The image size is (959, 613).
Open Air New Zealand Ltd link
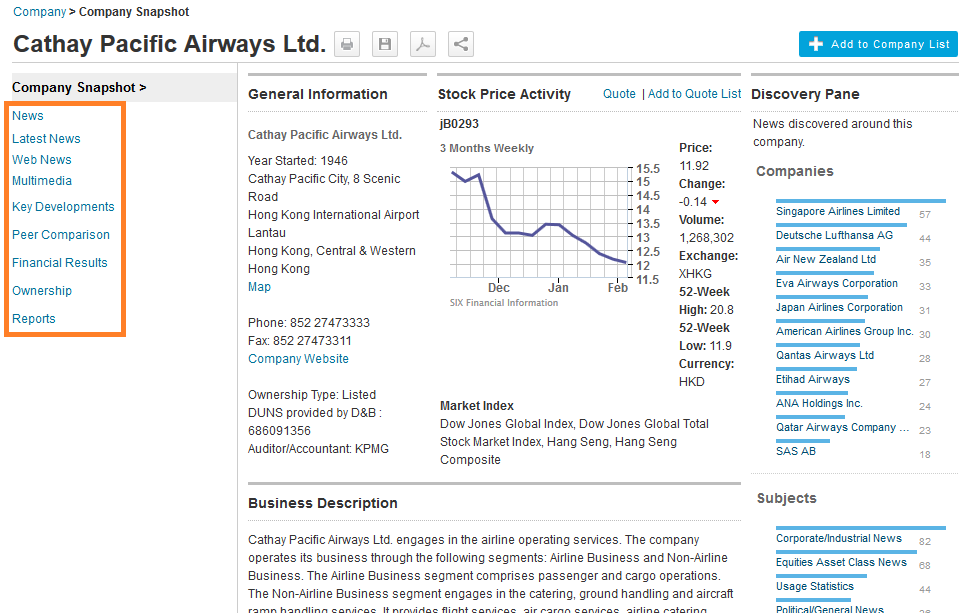click(x=826, y=259)
